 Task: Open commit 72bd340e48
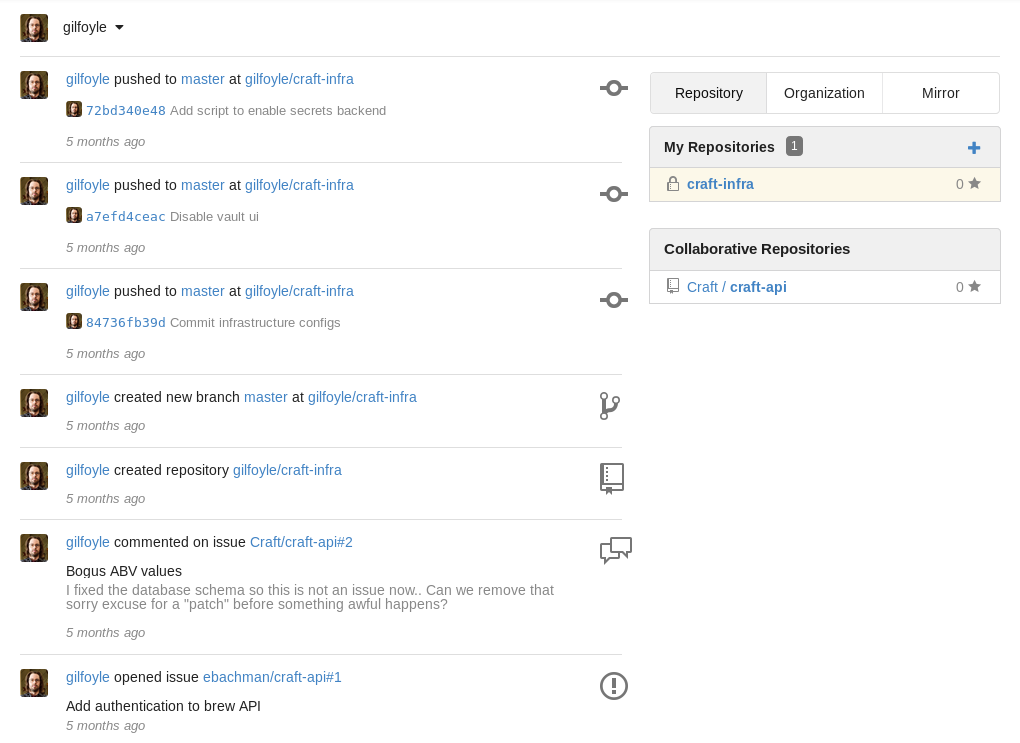126,111
